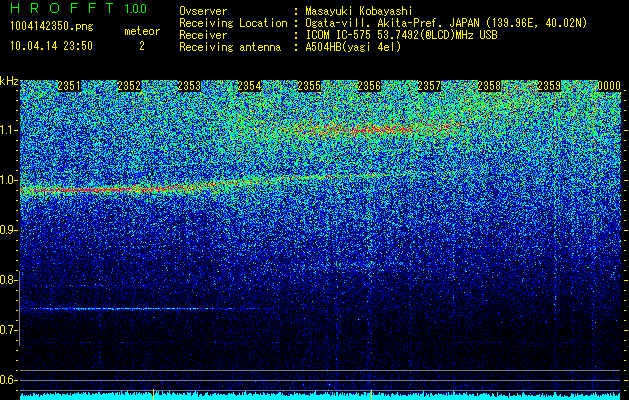The image size is (629, 400).
Task: Click the 1.0 kHz axis label
Action: click(9, 180)
